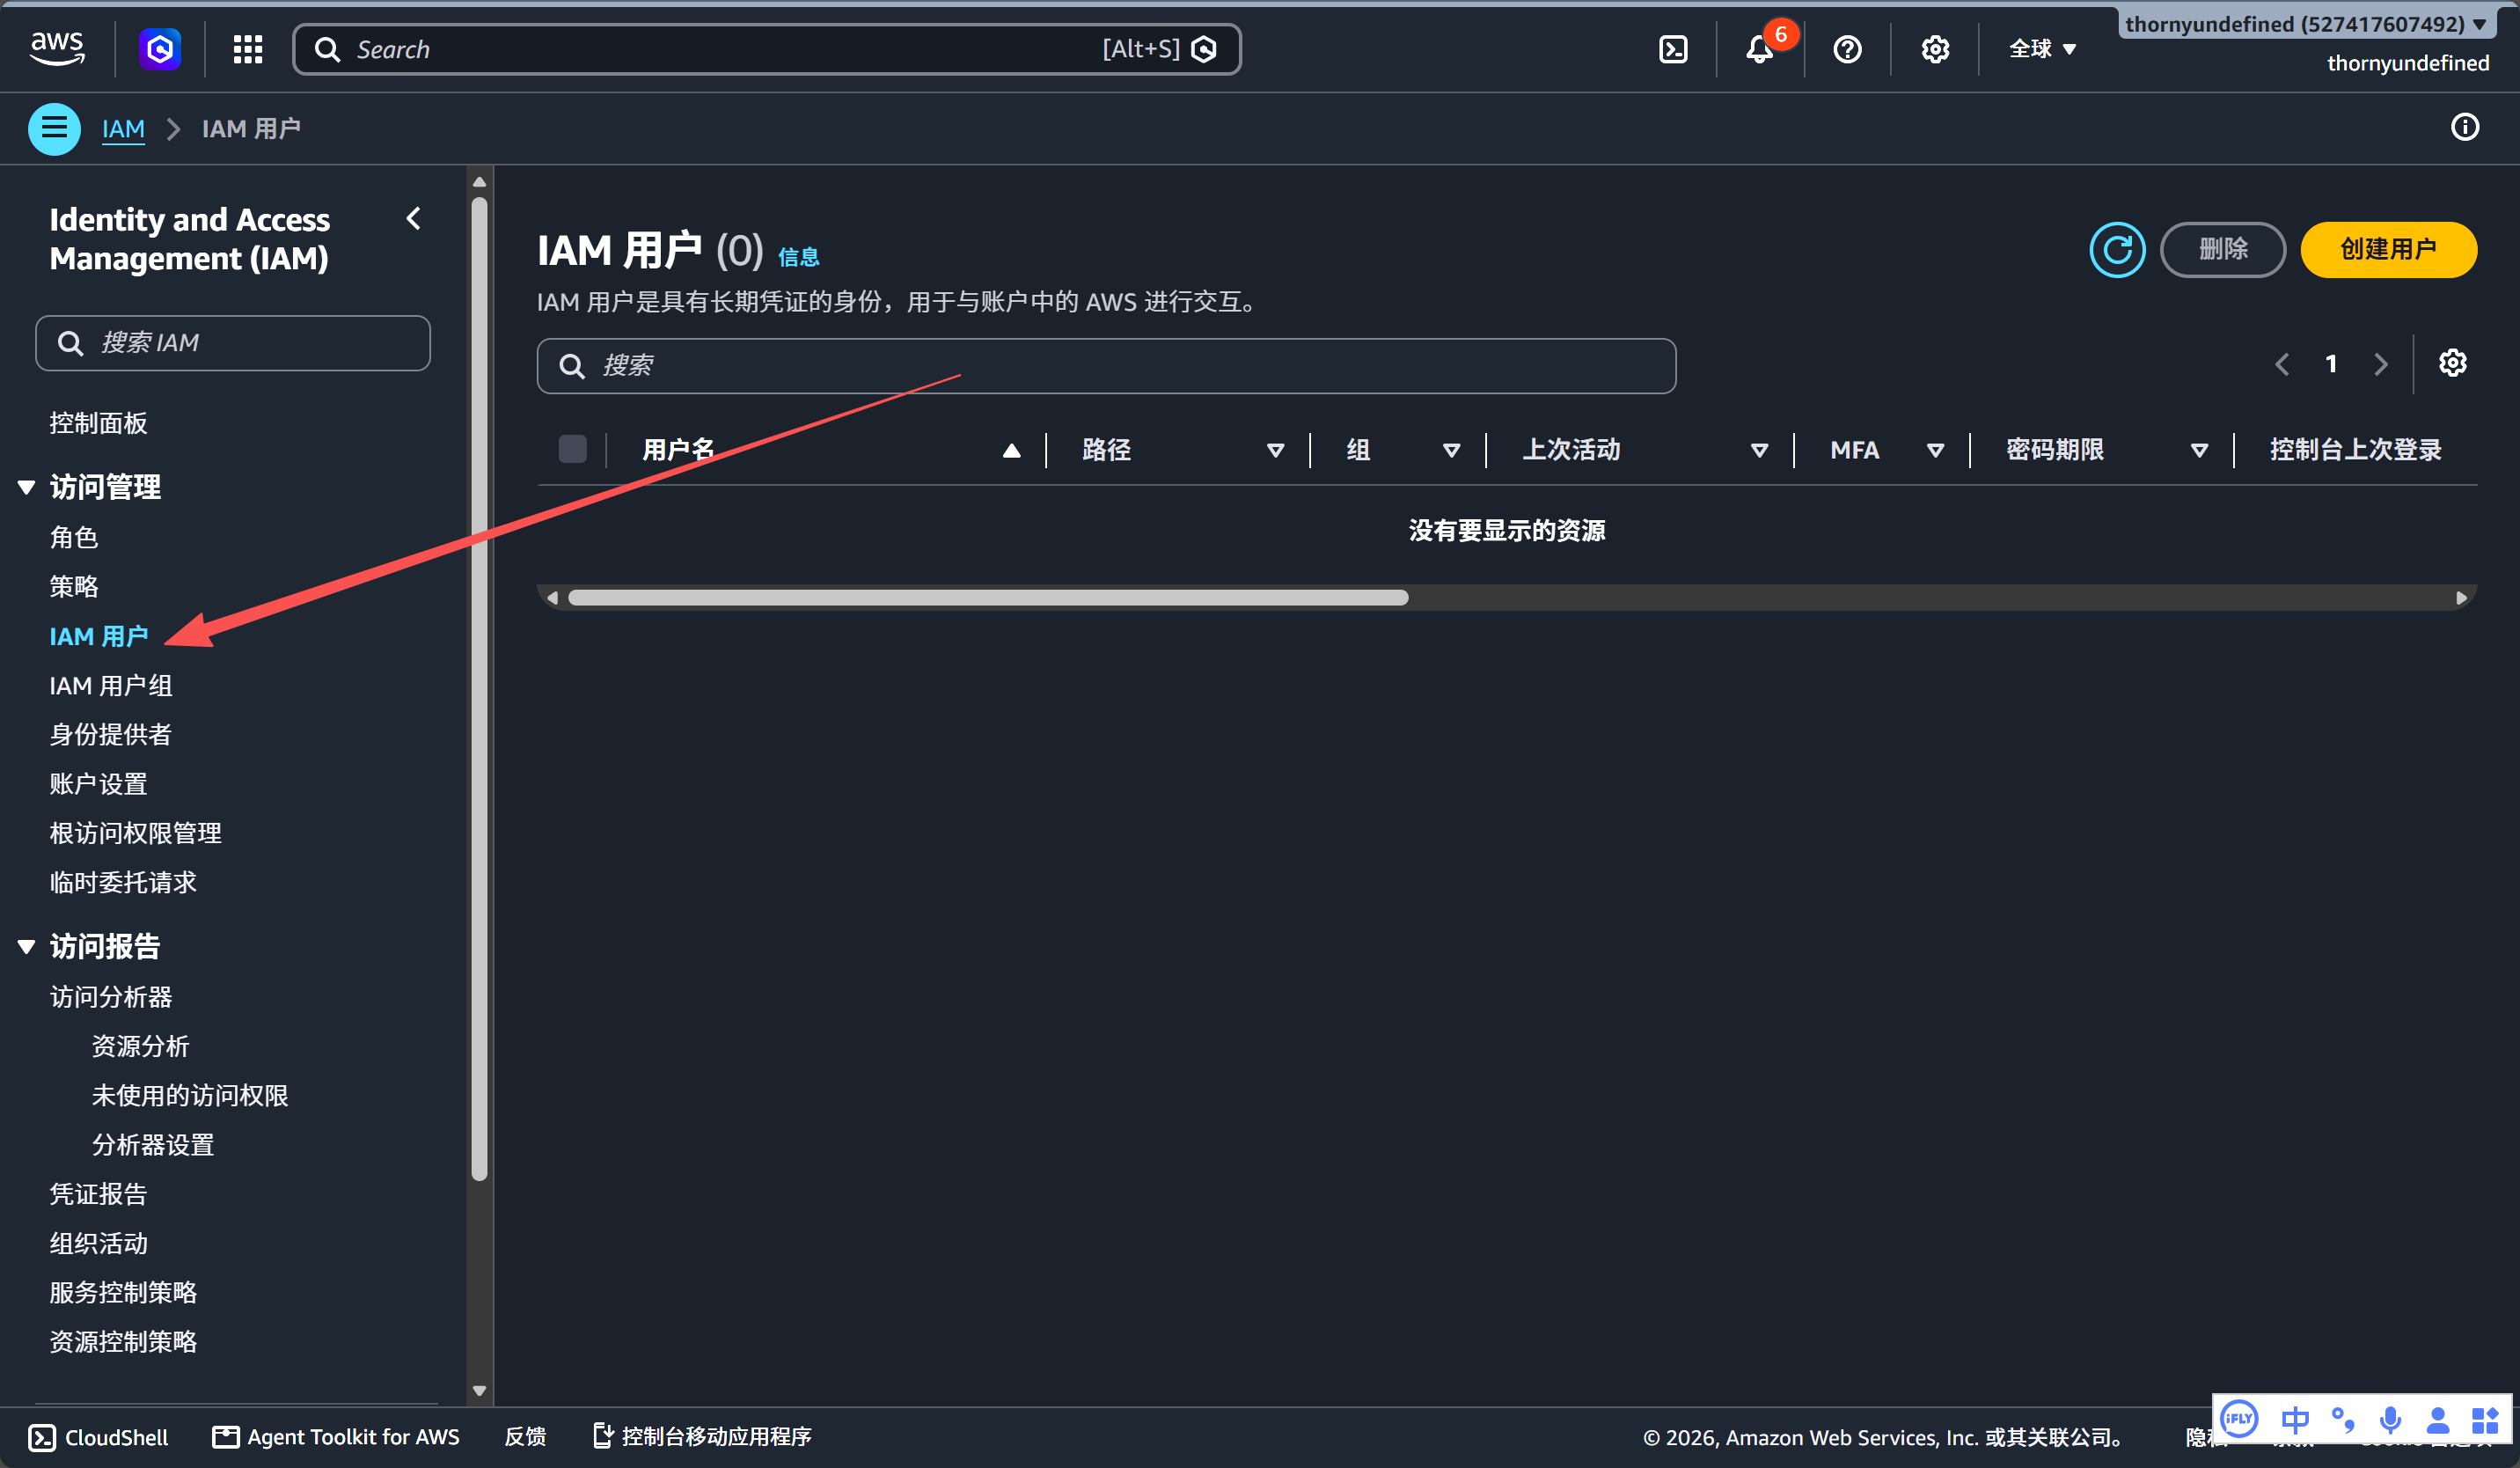This screenshot has height=1468, width=2520.
Task: Open the info panel icon at right
Action: pos(2465,127)
